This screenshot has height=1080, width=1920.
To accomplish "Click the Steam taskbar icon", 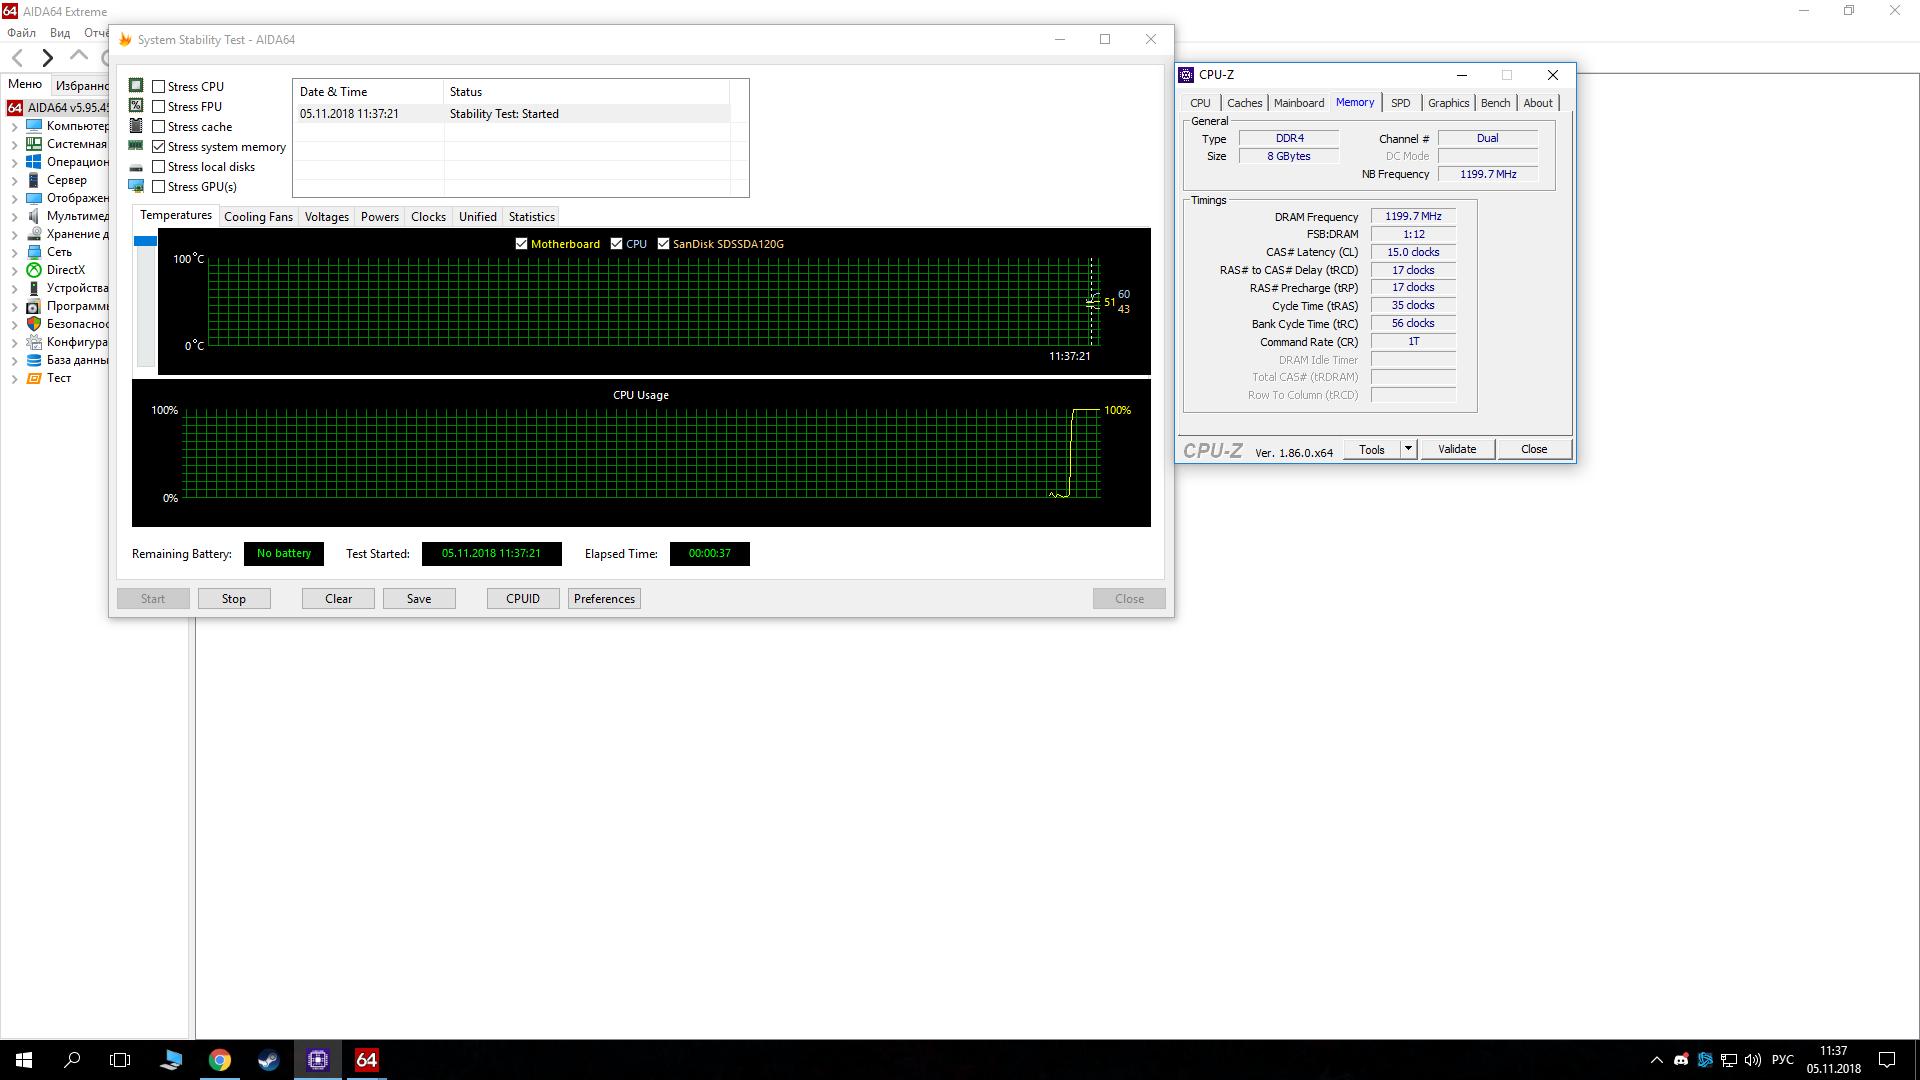I will pyautogui.click(x=268, y=1060).
